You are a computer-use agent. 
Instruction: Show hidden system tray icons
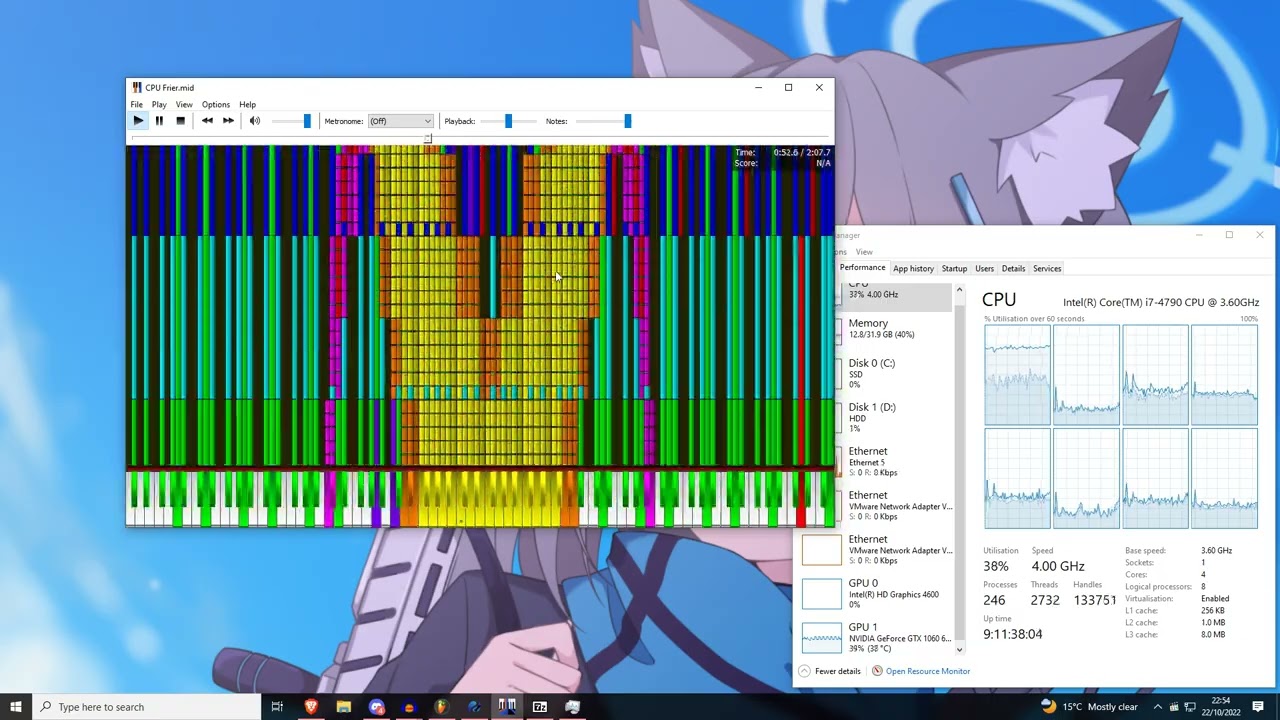coord(1158,707)
